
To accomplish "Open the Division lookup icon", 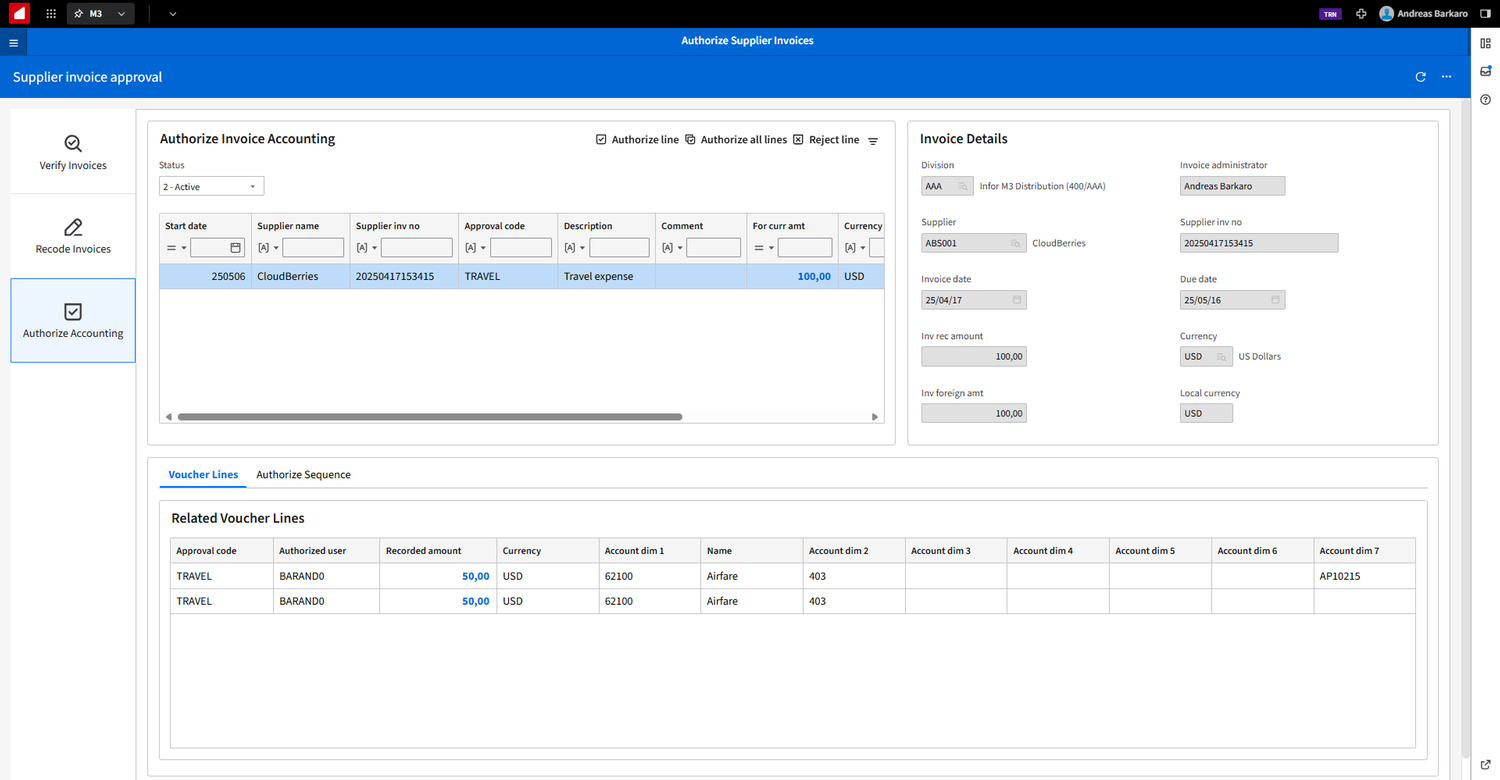I will tap(962, 186).
